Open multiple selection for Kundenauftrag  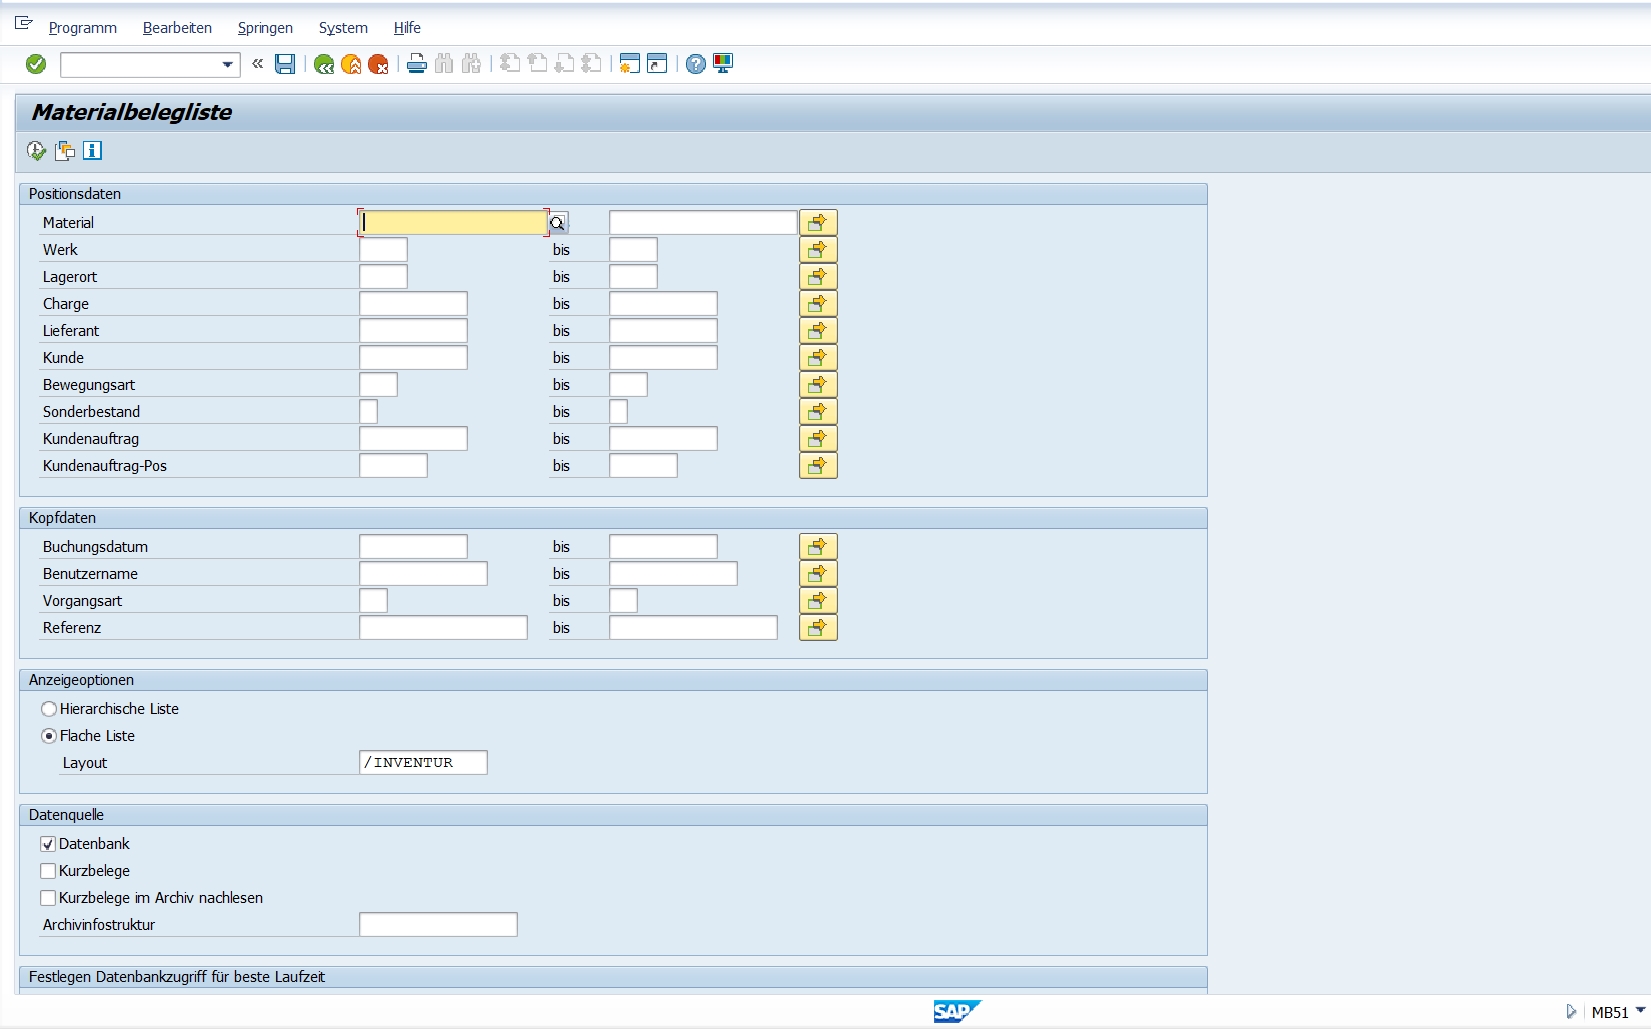[818, 438]
